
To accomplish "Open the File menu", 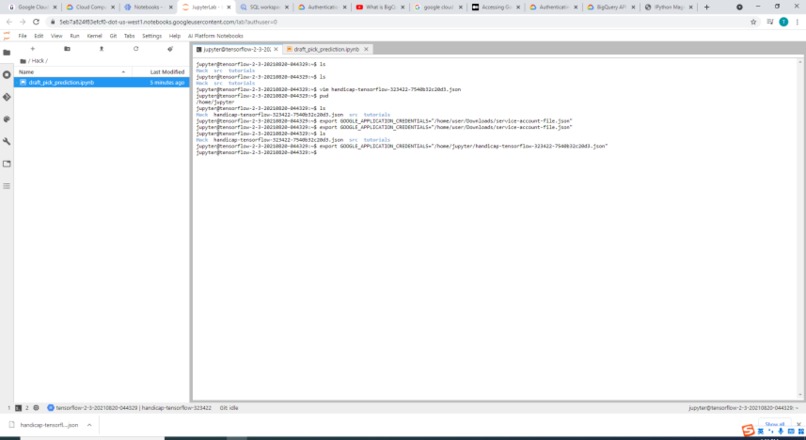I will point(23,36).
